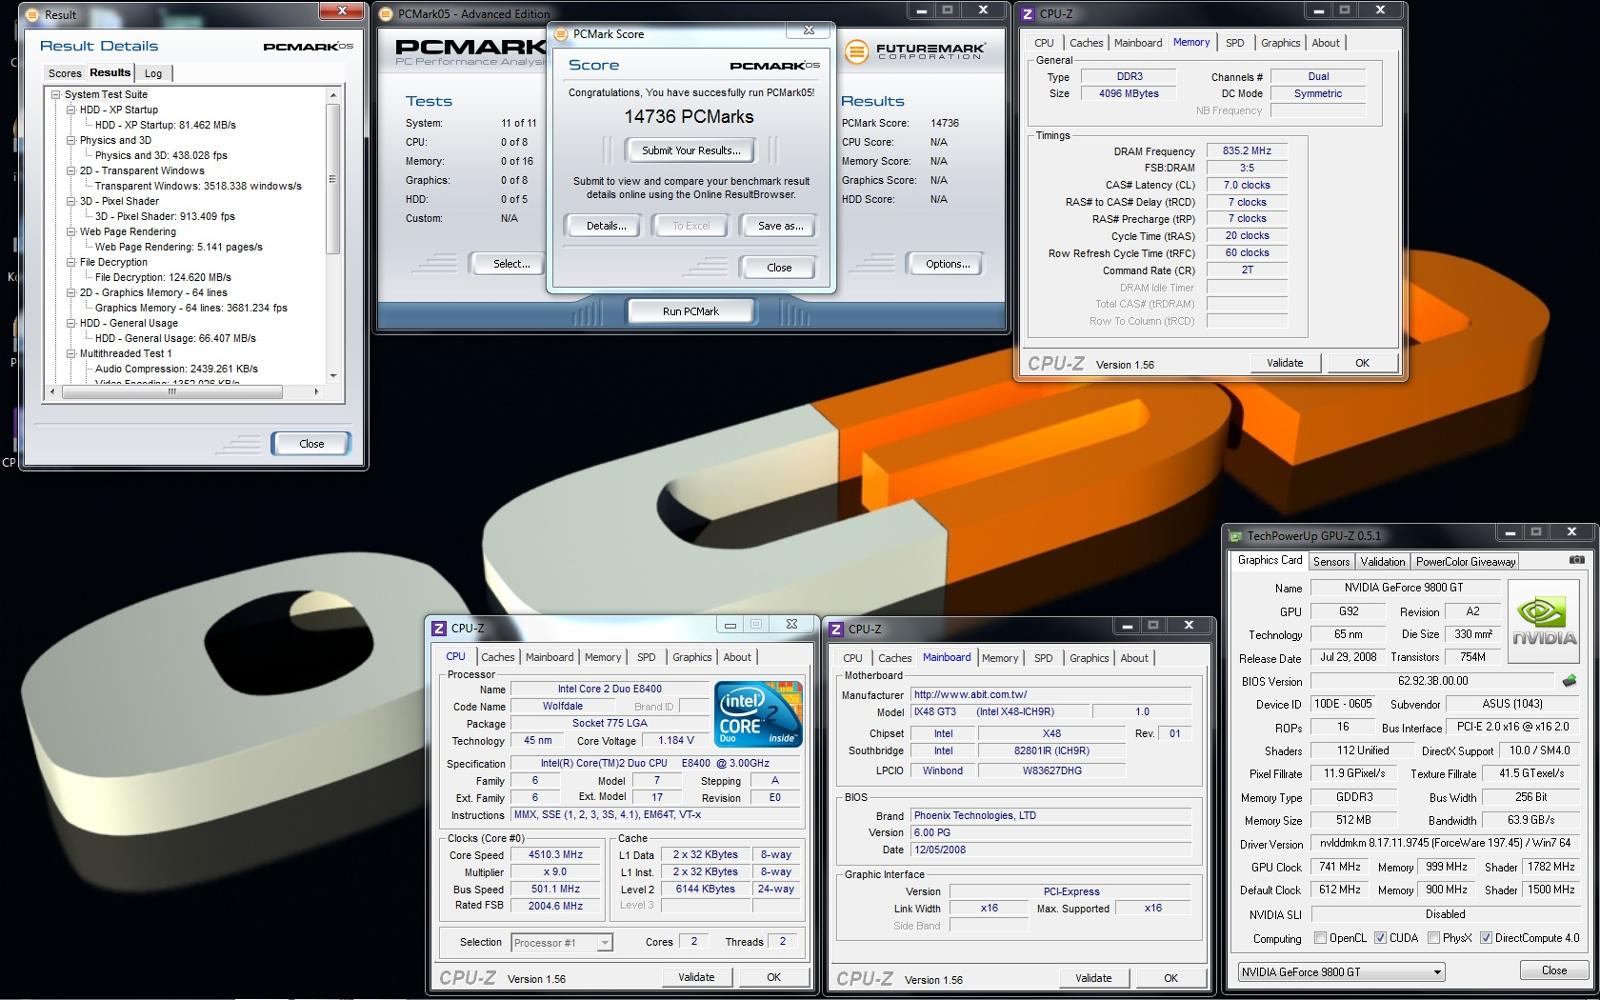Open the Sensors tab in GPU-Z
This screenshot has width=1600, height=1000.
[x=1331, y=562]
